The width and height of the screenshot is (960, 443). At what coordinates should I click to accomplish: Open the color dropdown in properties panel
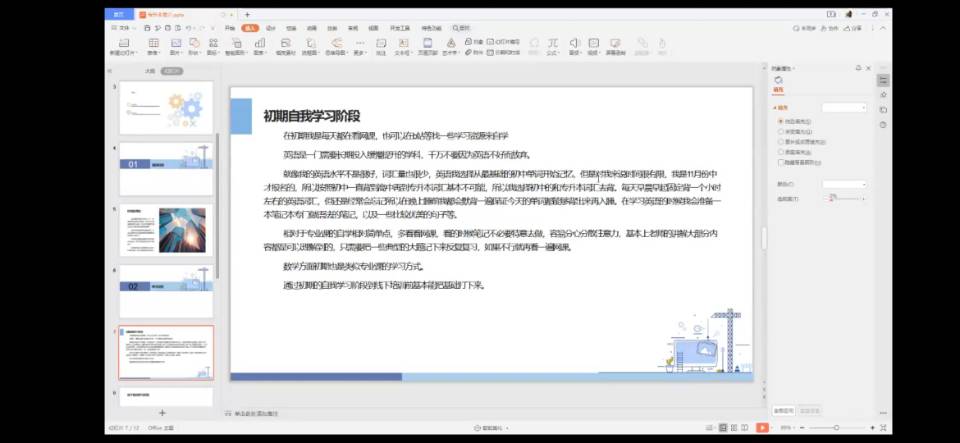(x=843, y=184)
